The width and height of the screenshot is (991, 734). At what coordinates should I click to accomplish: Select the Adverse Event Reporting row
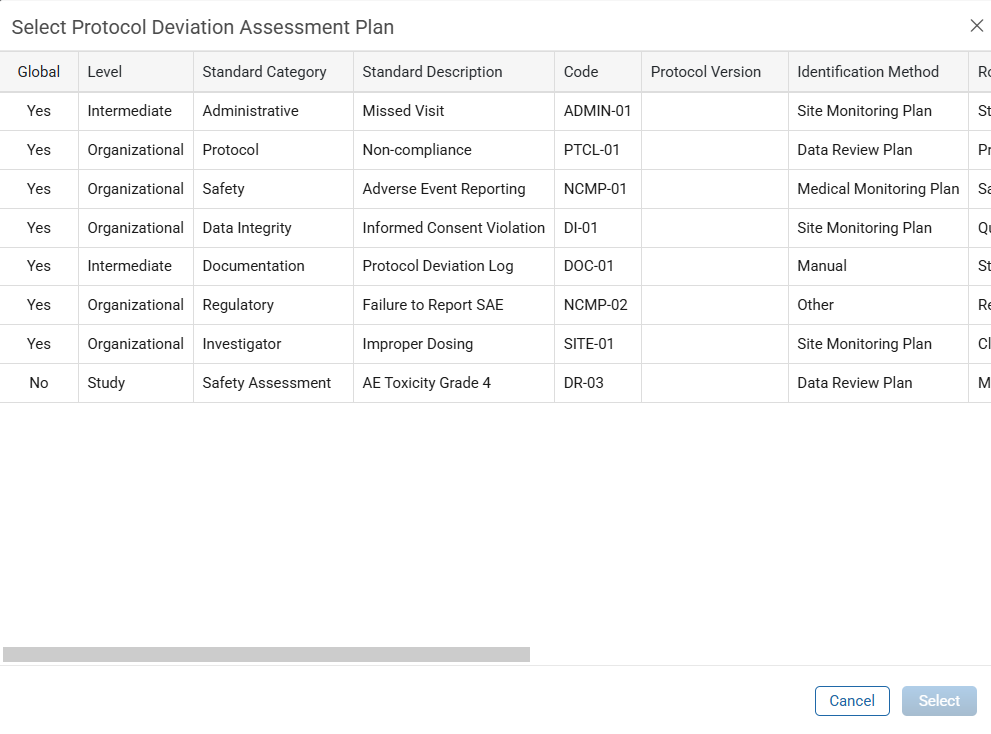(x=496, y=189)
